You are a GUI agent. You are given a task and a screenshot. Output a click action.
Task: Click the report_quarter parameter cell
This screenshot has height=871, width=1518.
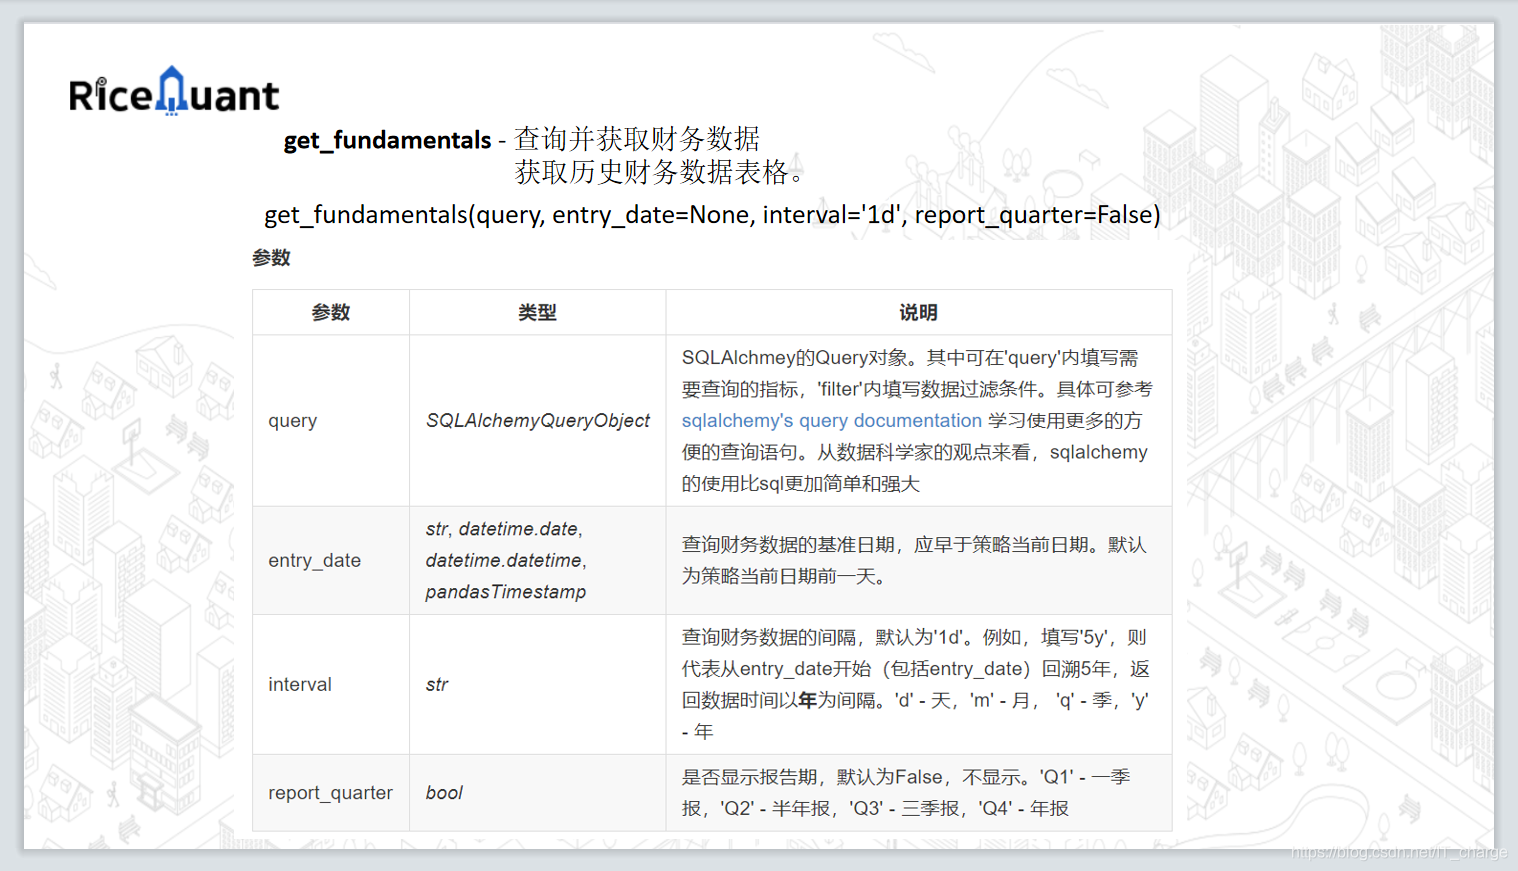(331, 793)
